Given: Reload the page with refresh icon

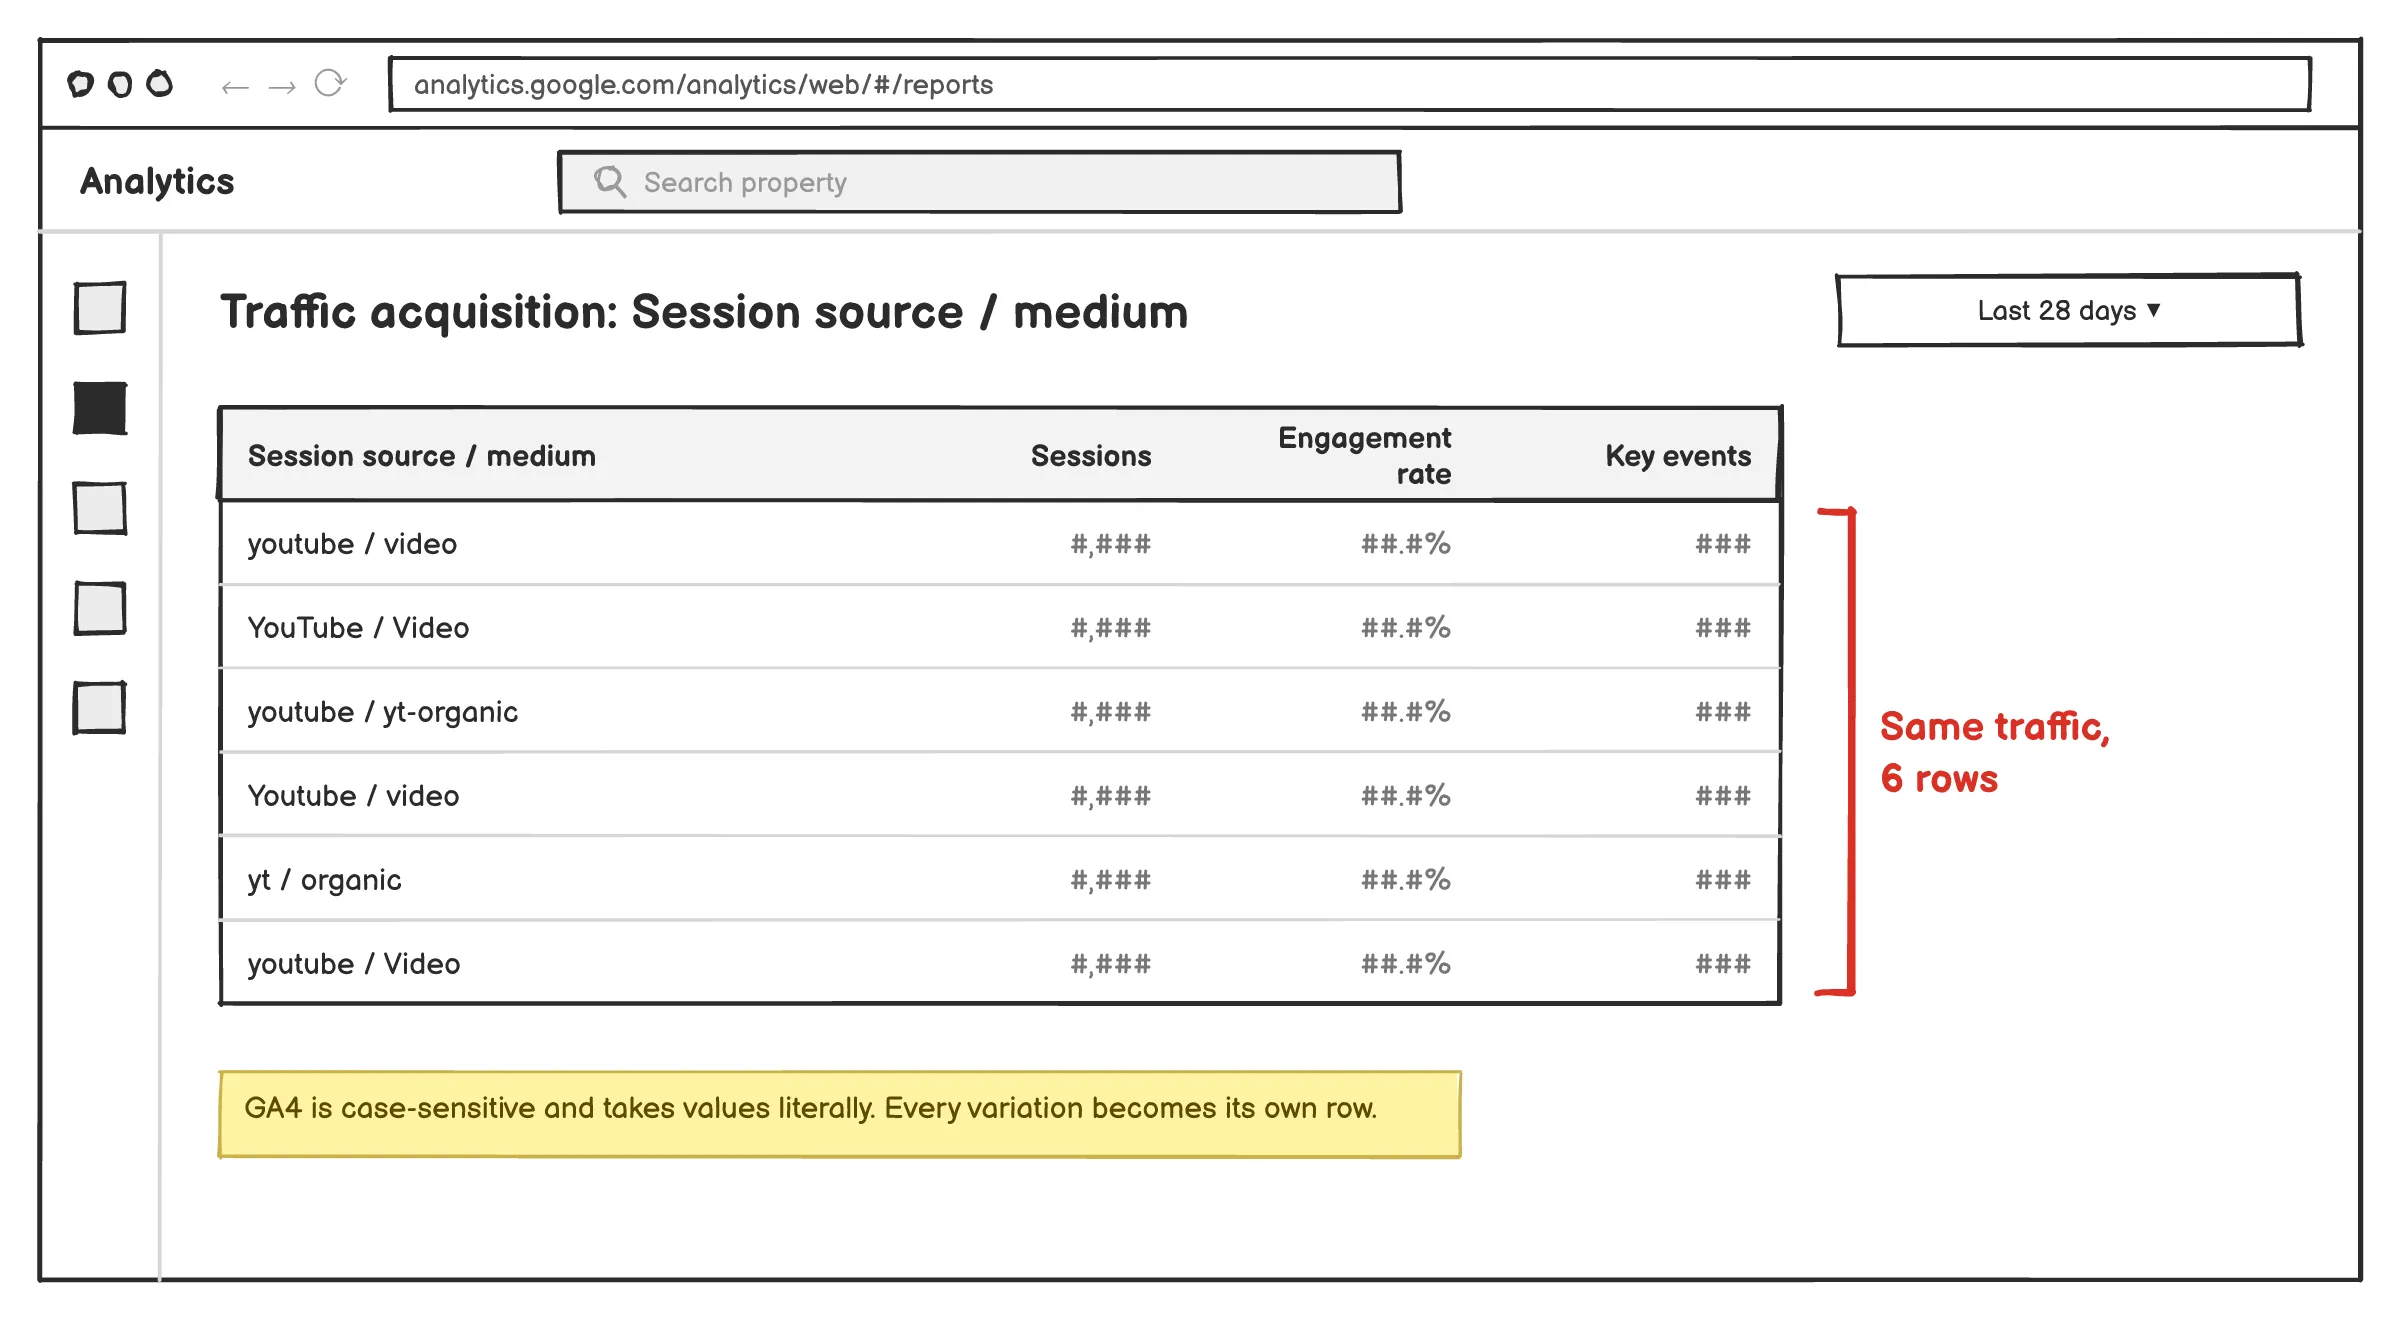Looking at the screenshot, I should (330, 83).
